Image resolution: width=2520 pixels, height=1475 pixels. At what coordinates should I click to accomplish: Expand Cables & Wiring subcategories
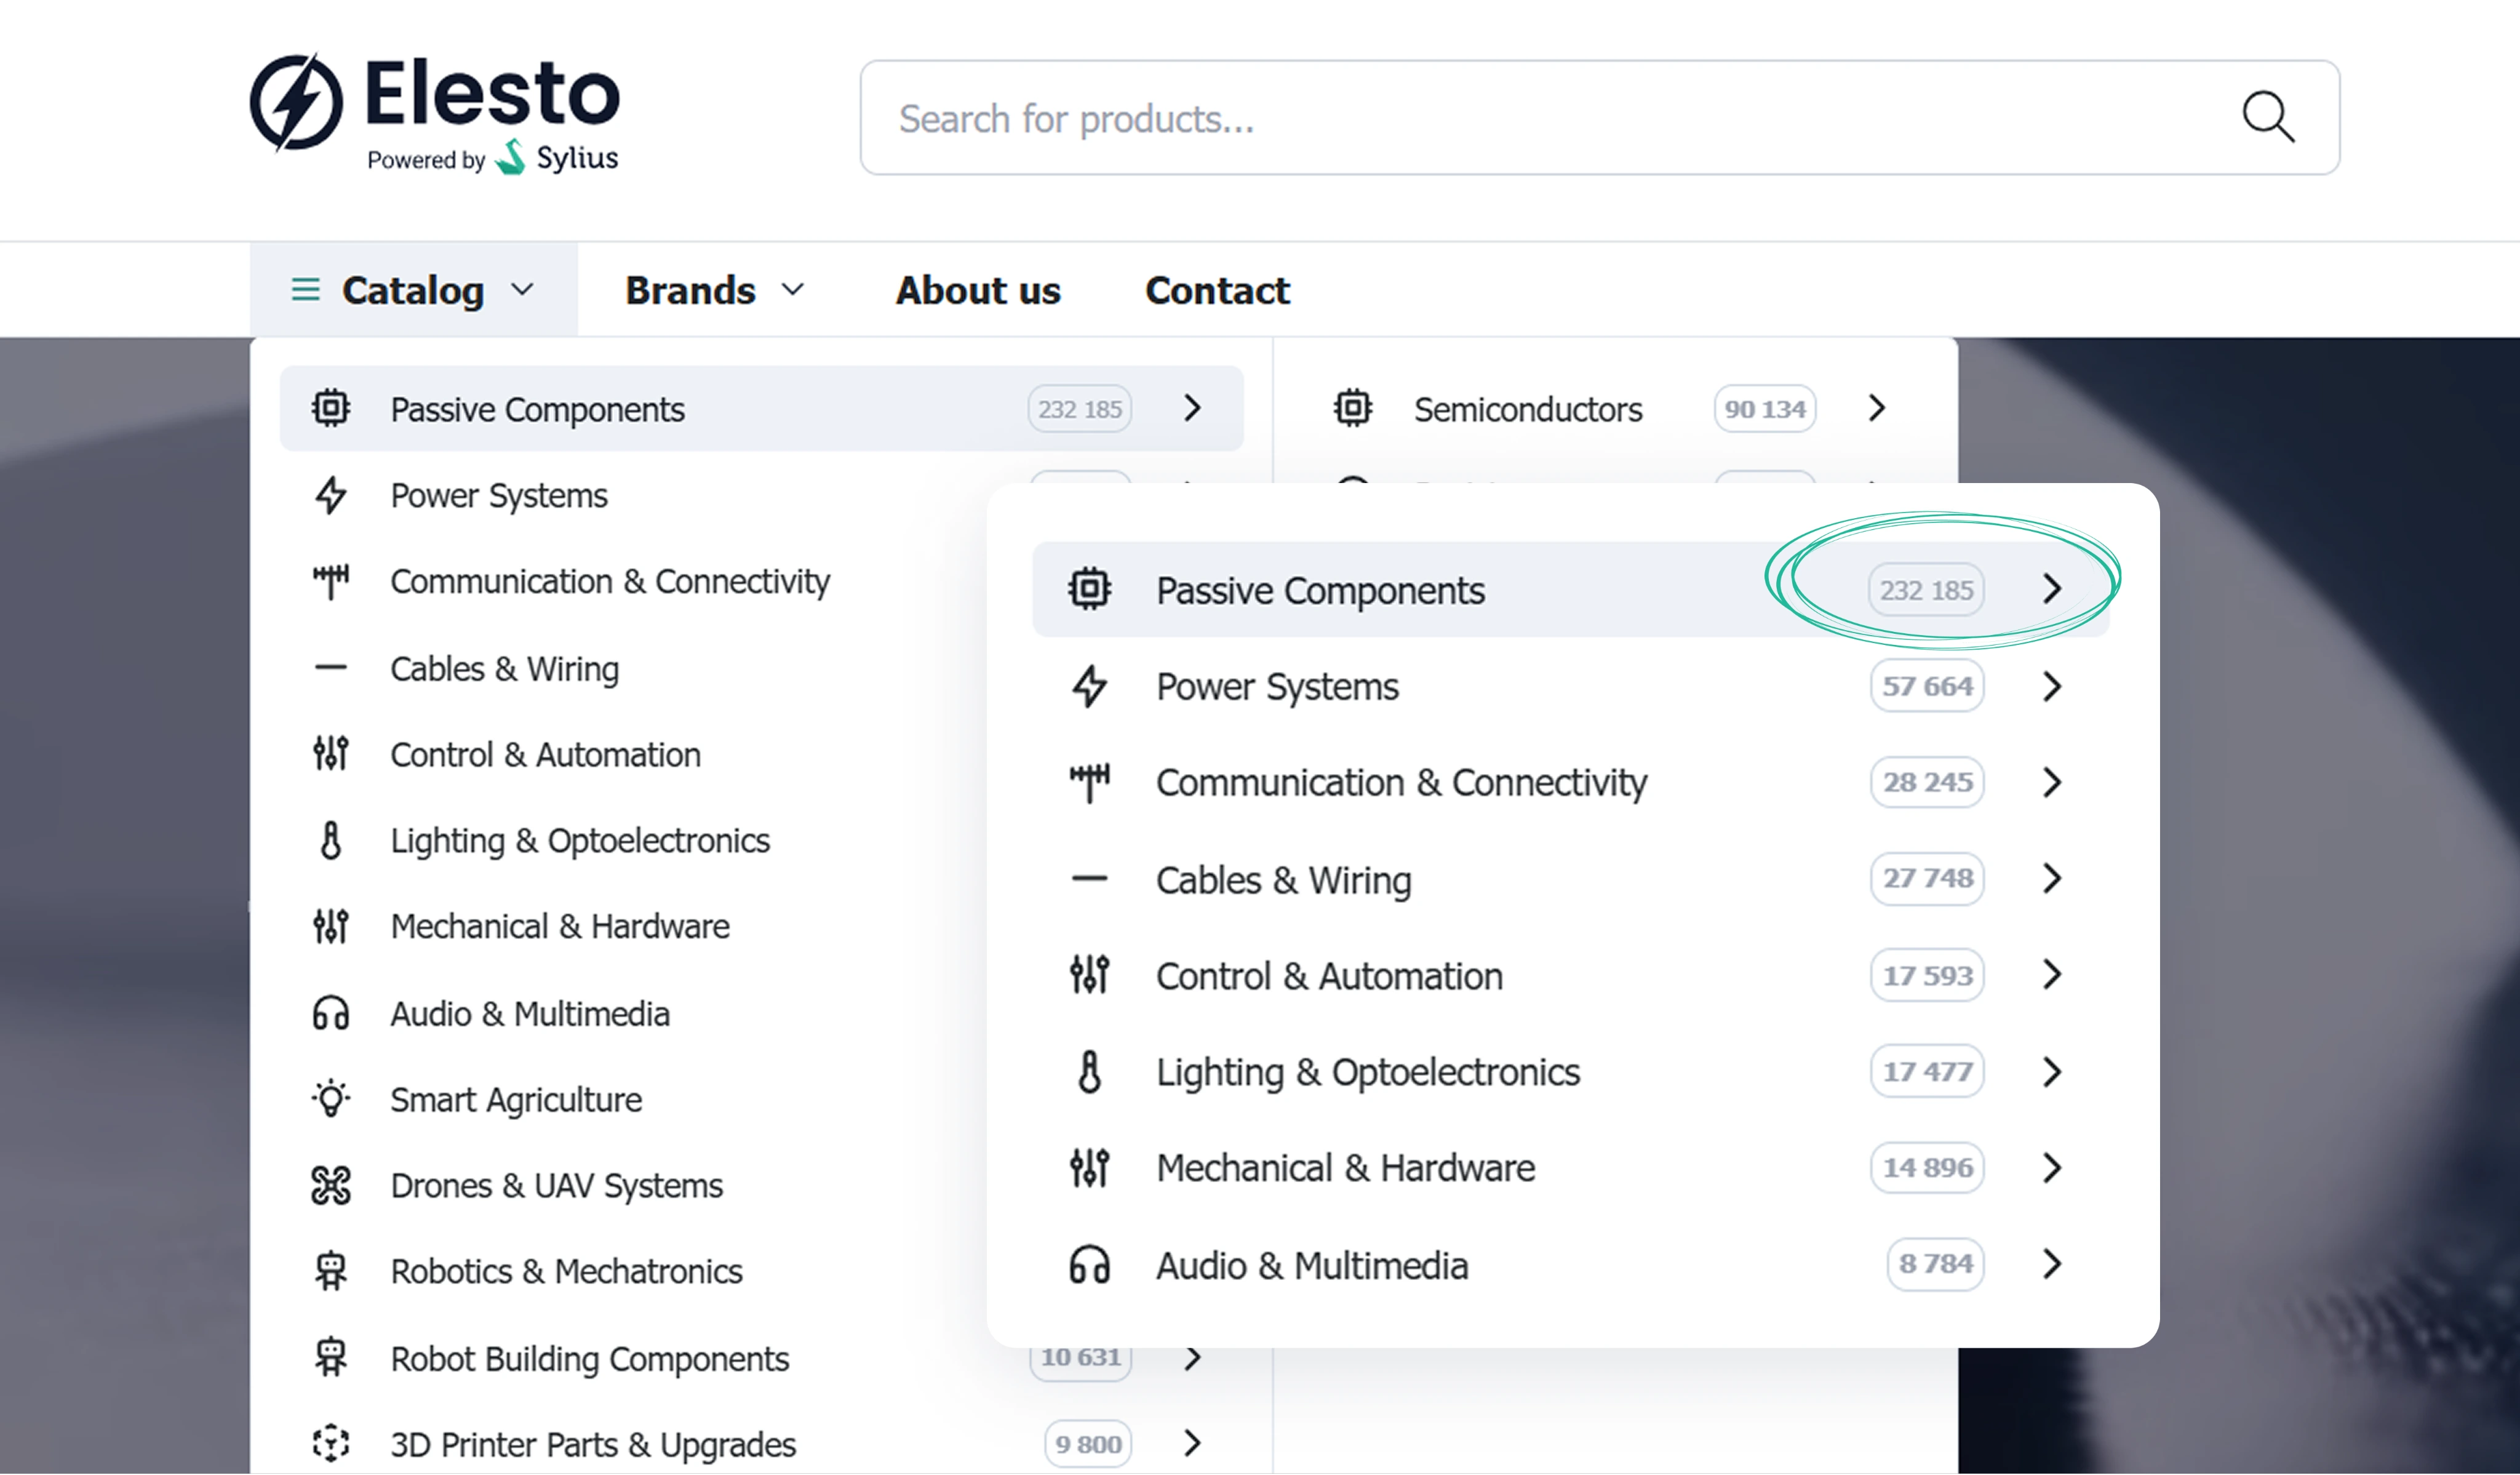click(2052, 879)
